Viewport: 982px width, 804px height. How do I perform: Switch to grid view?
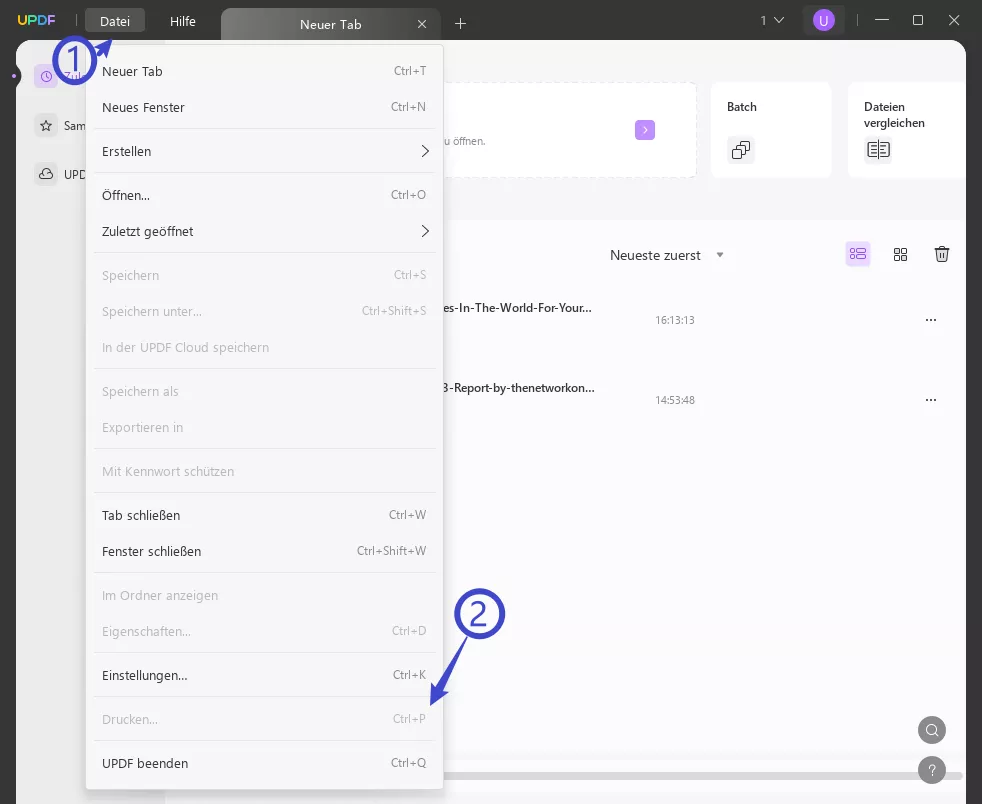tap(900, 254)
